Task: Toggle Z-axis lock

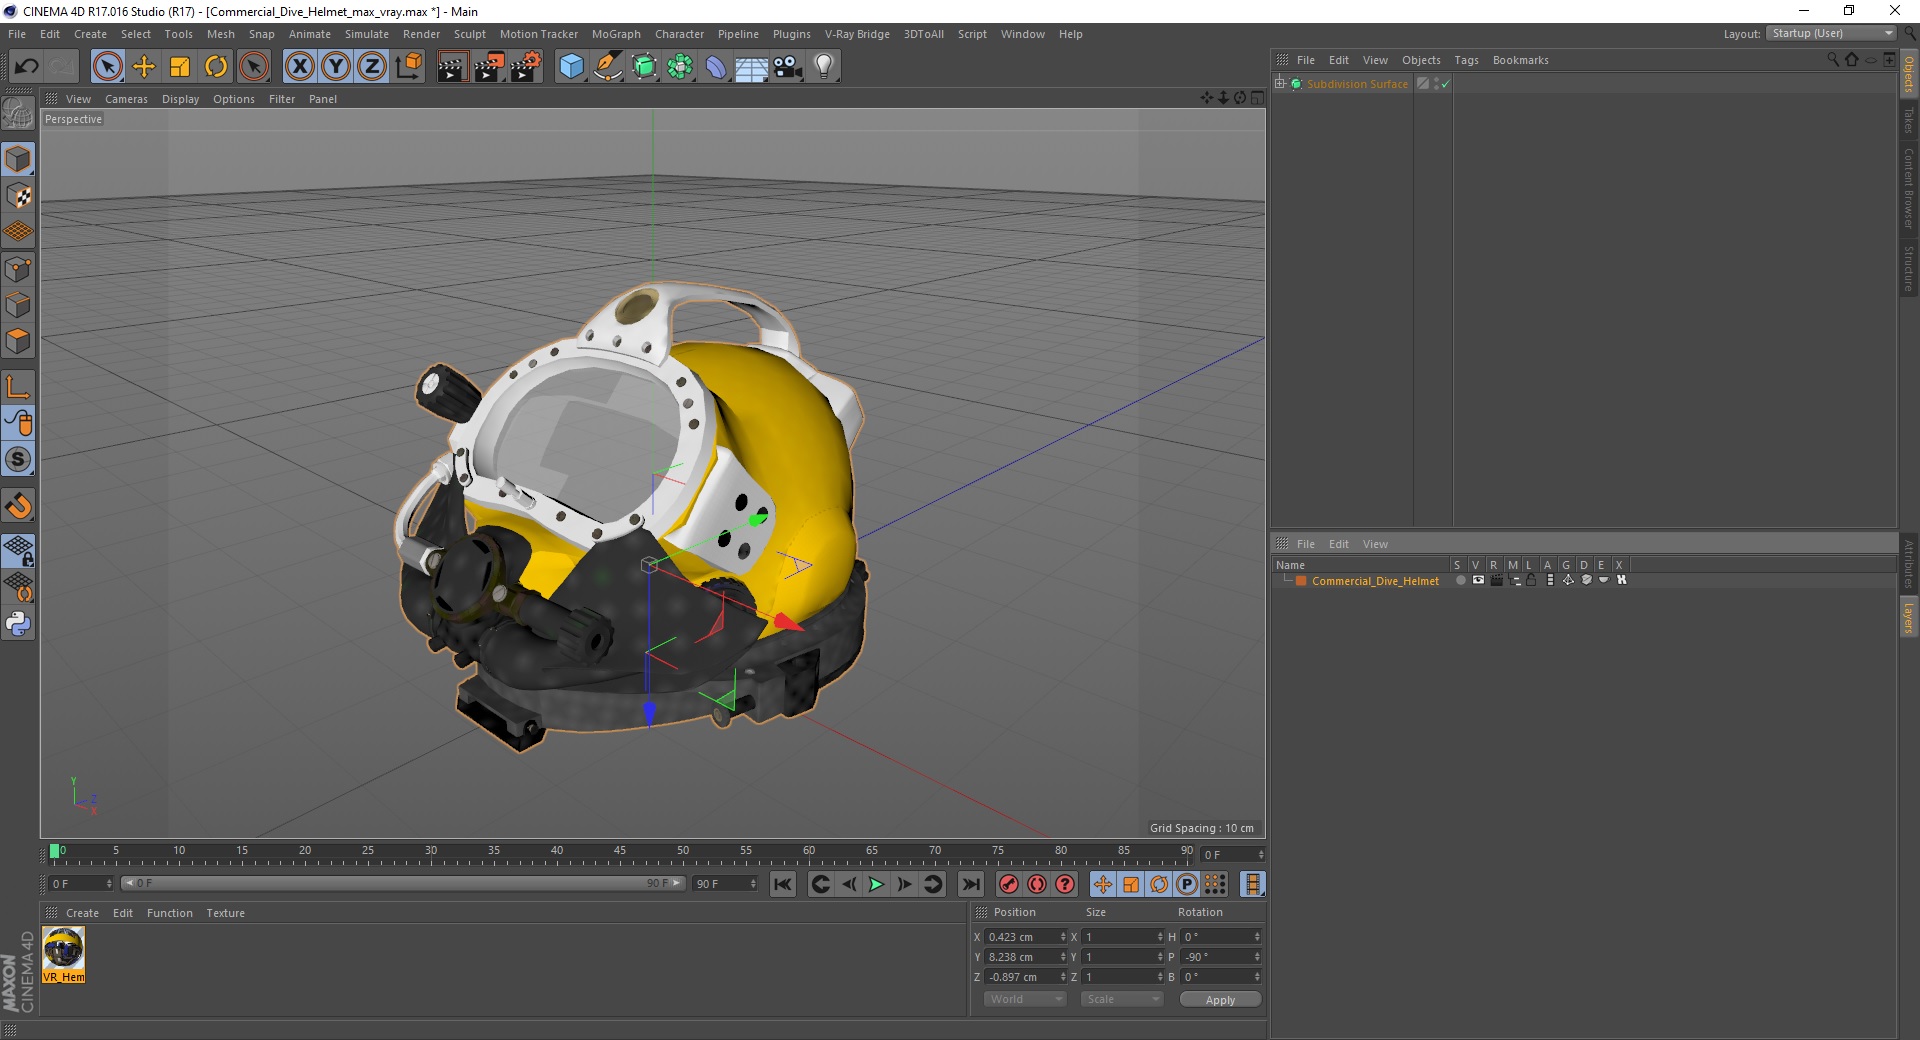Action: point(371,67)
